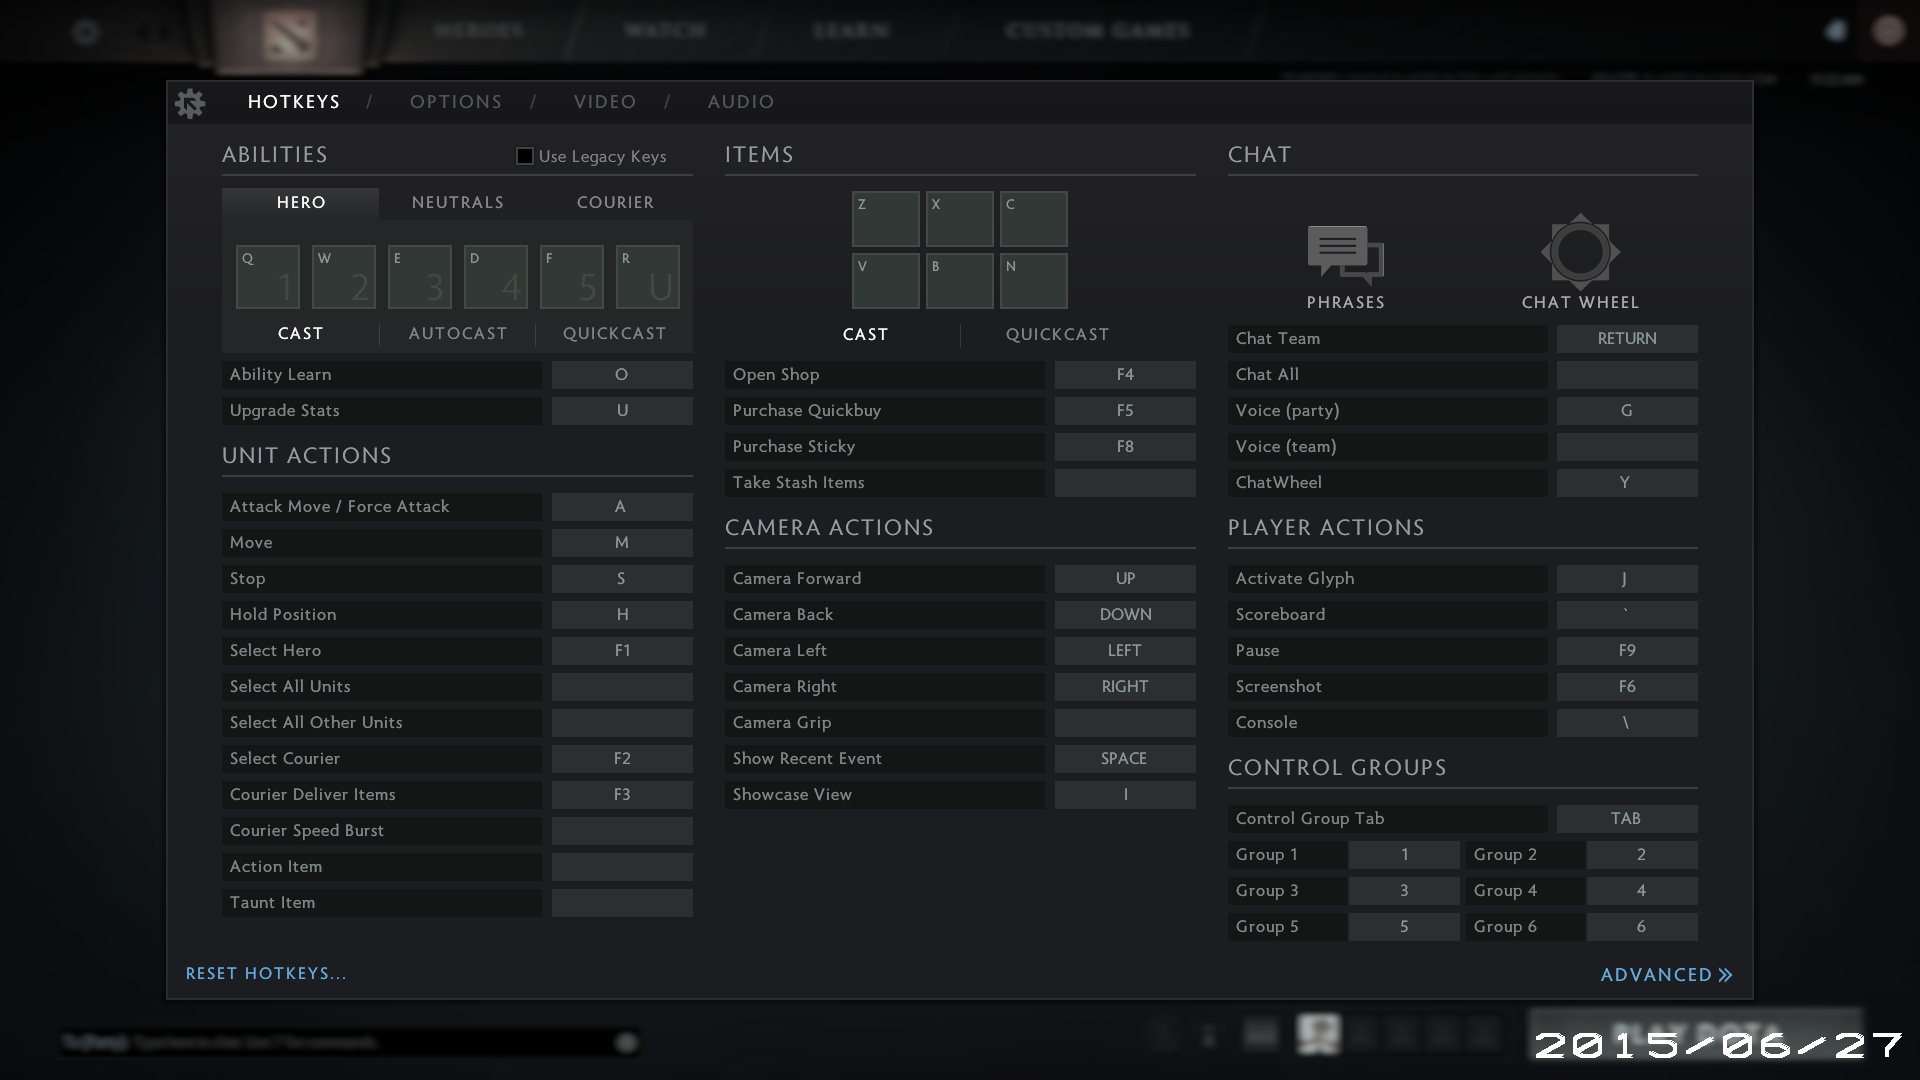Screen dimensions: 1920x1080
Task: Click item slot bound to C
Action: coord(1034,219)
